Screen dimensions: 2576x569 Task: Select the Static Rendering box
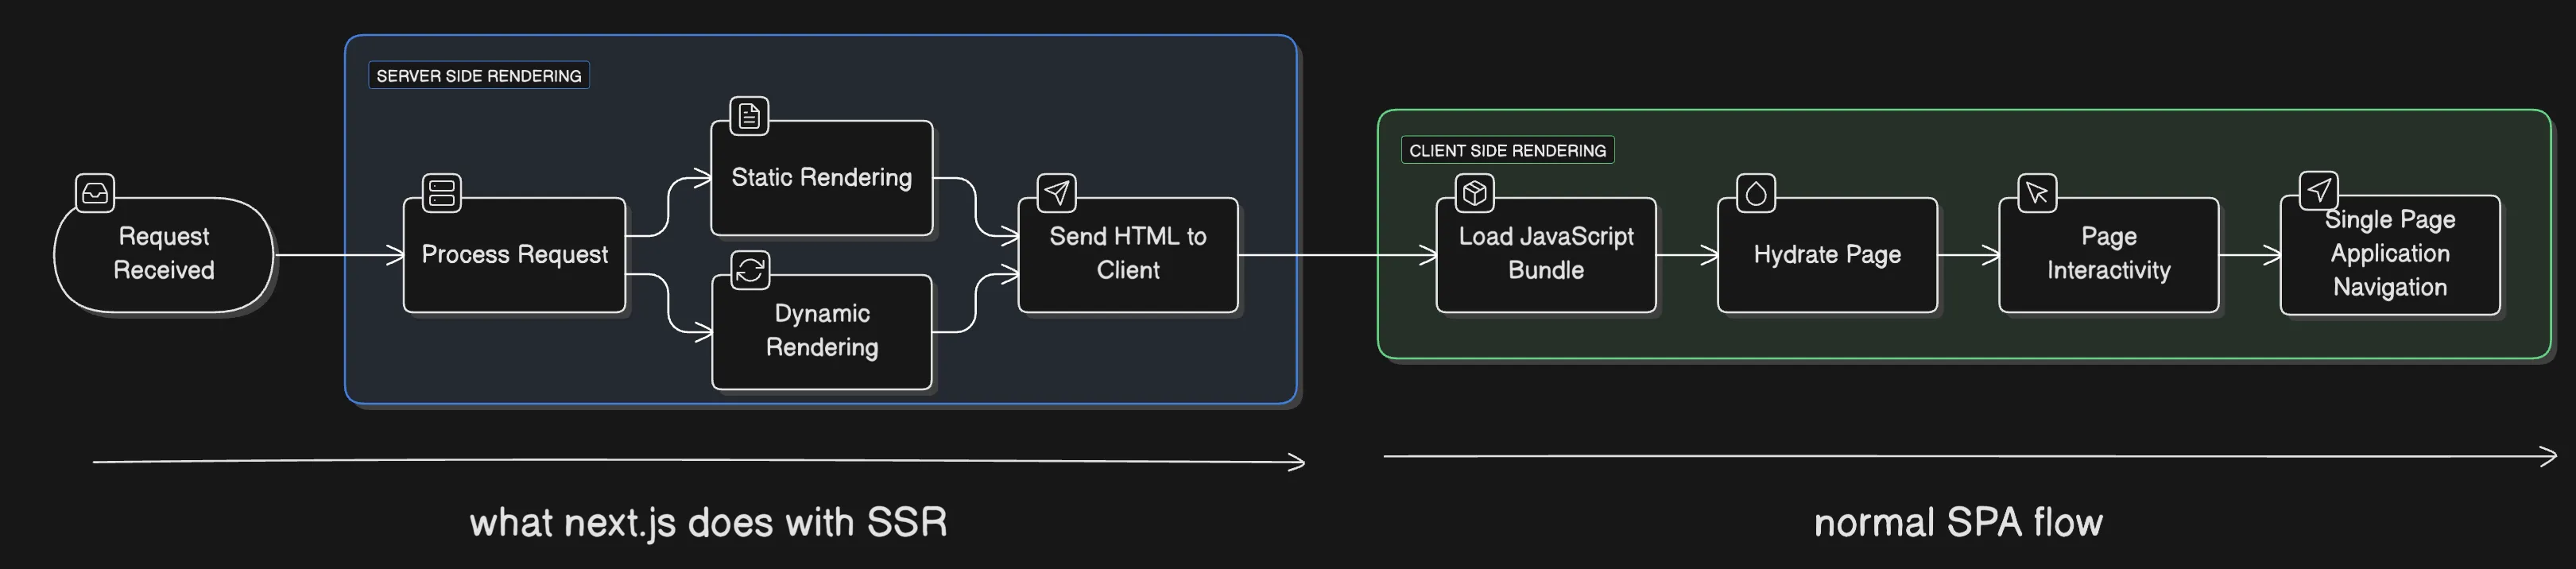[x=821, y=178]
